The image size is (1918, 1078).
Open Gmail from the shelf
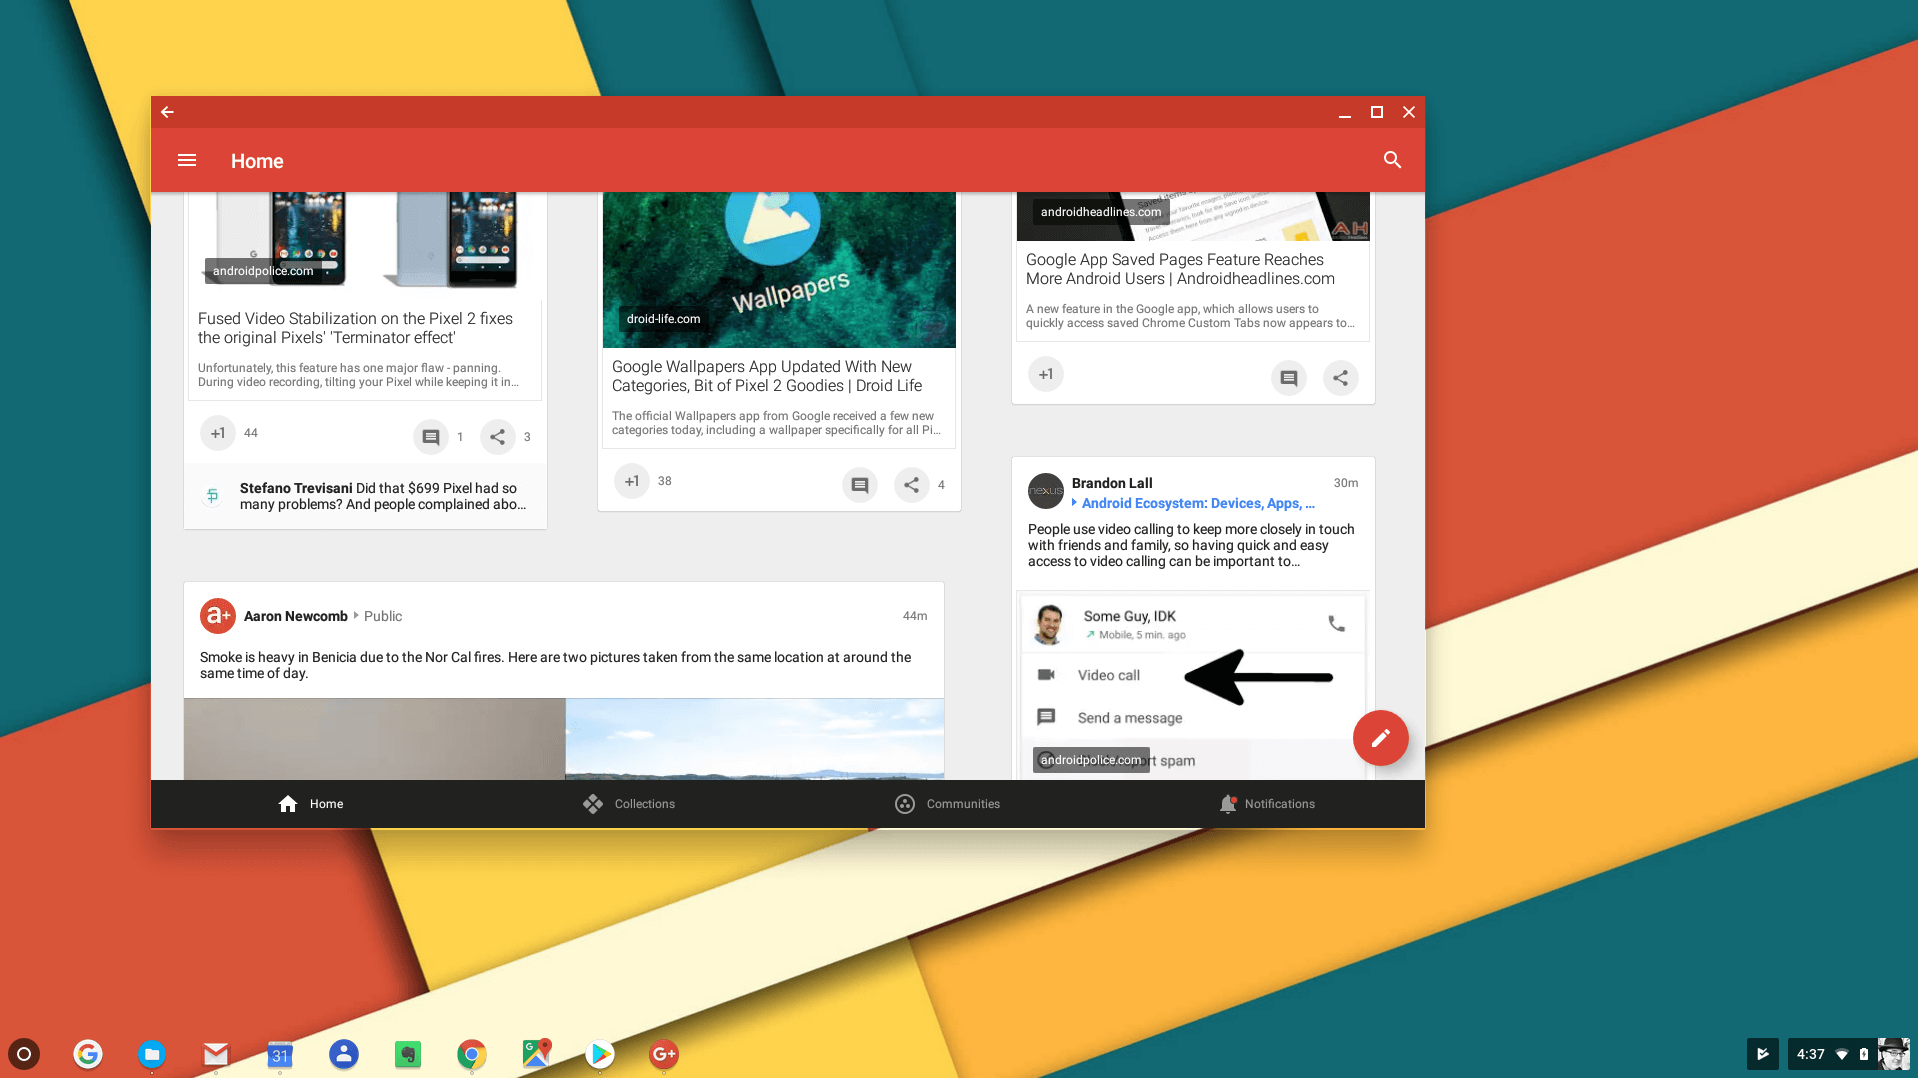(x=216, y=1054)
